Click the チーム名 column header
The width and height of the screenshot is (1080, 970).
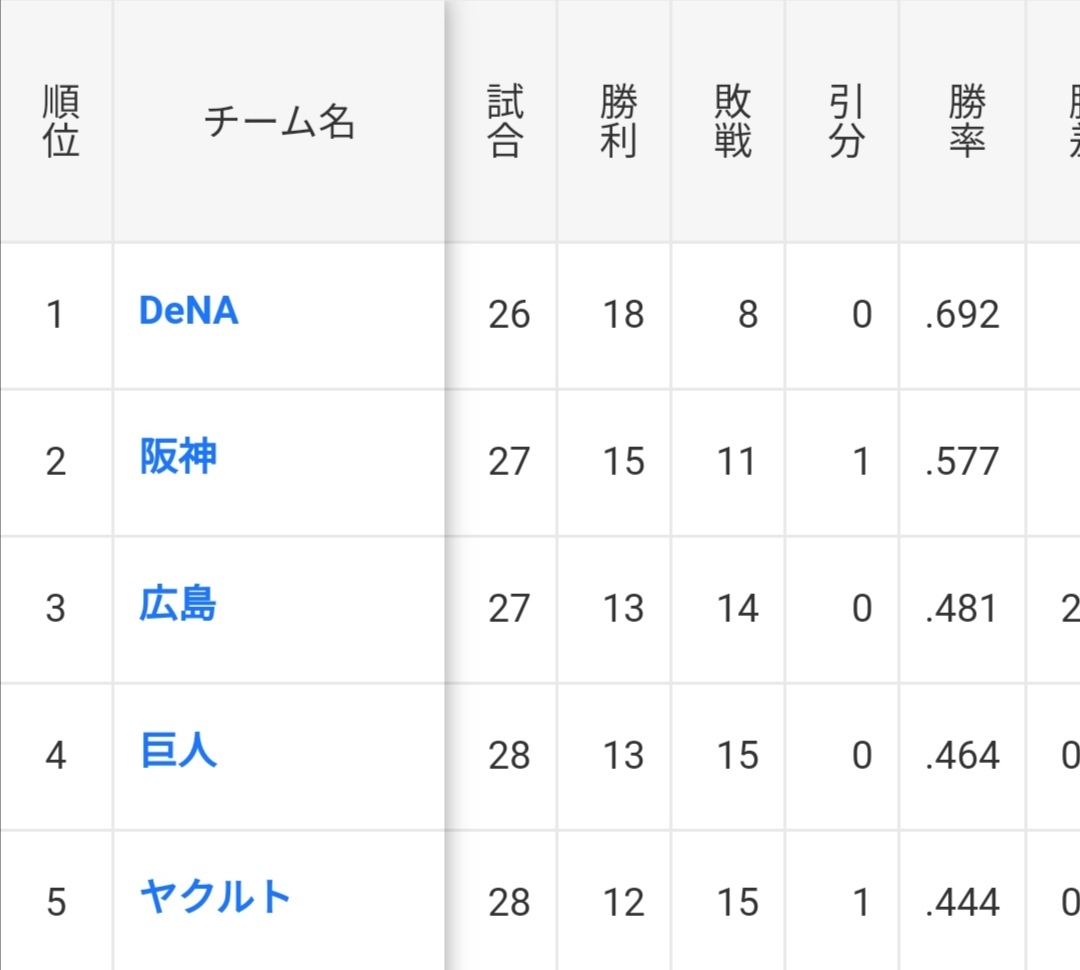[x=279, y=122]
